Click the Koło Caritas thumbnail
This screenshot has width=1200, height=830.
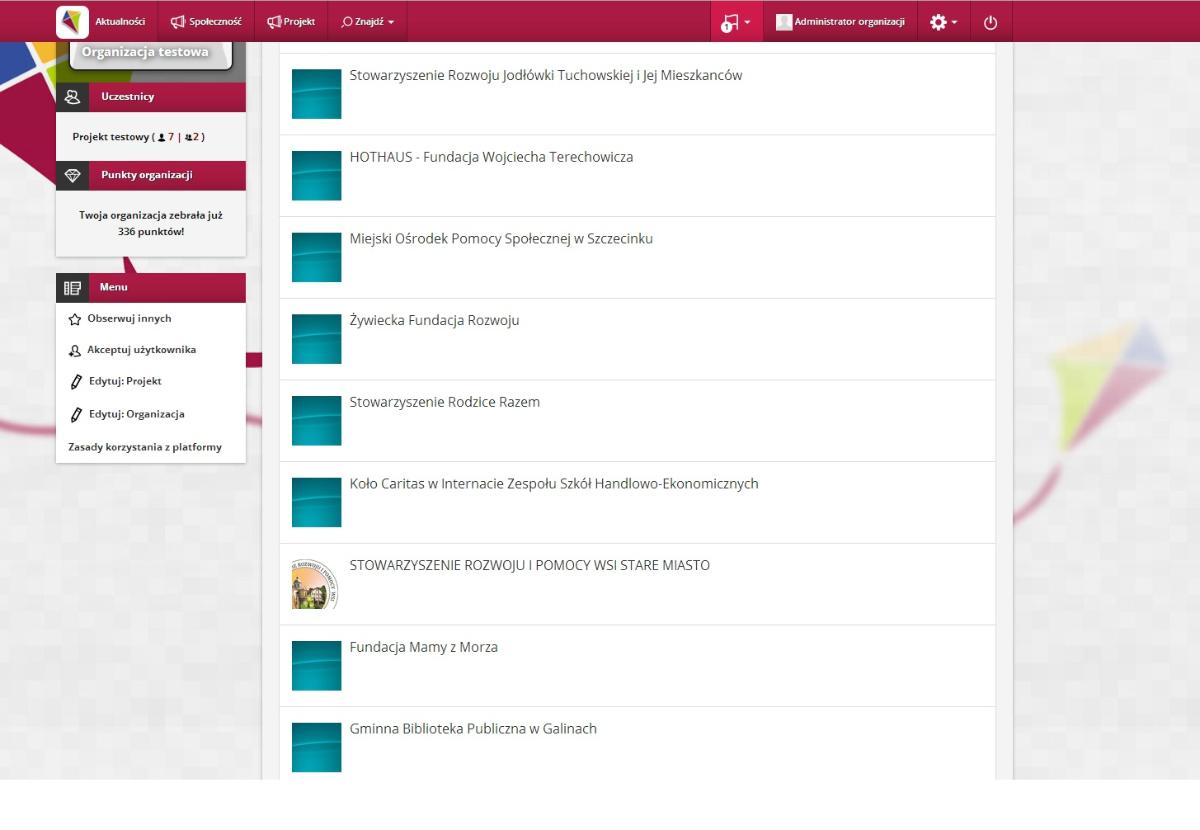[x=316, y=503]
